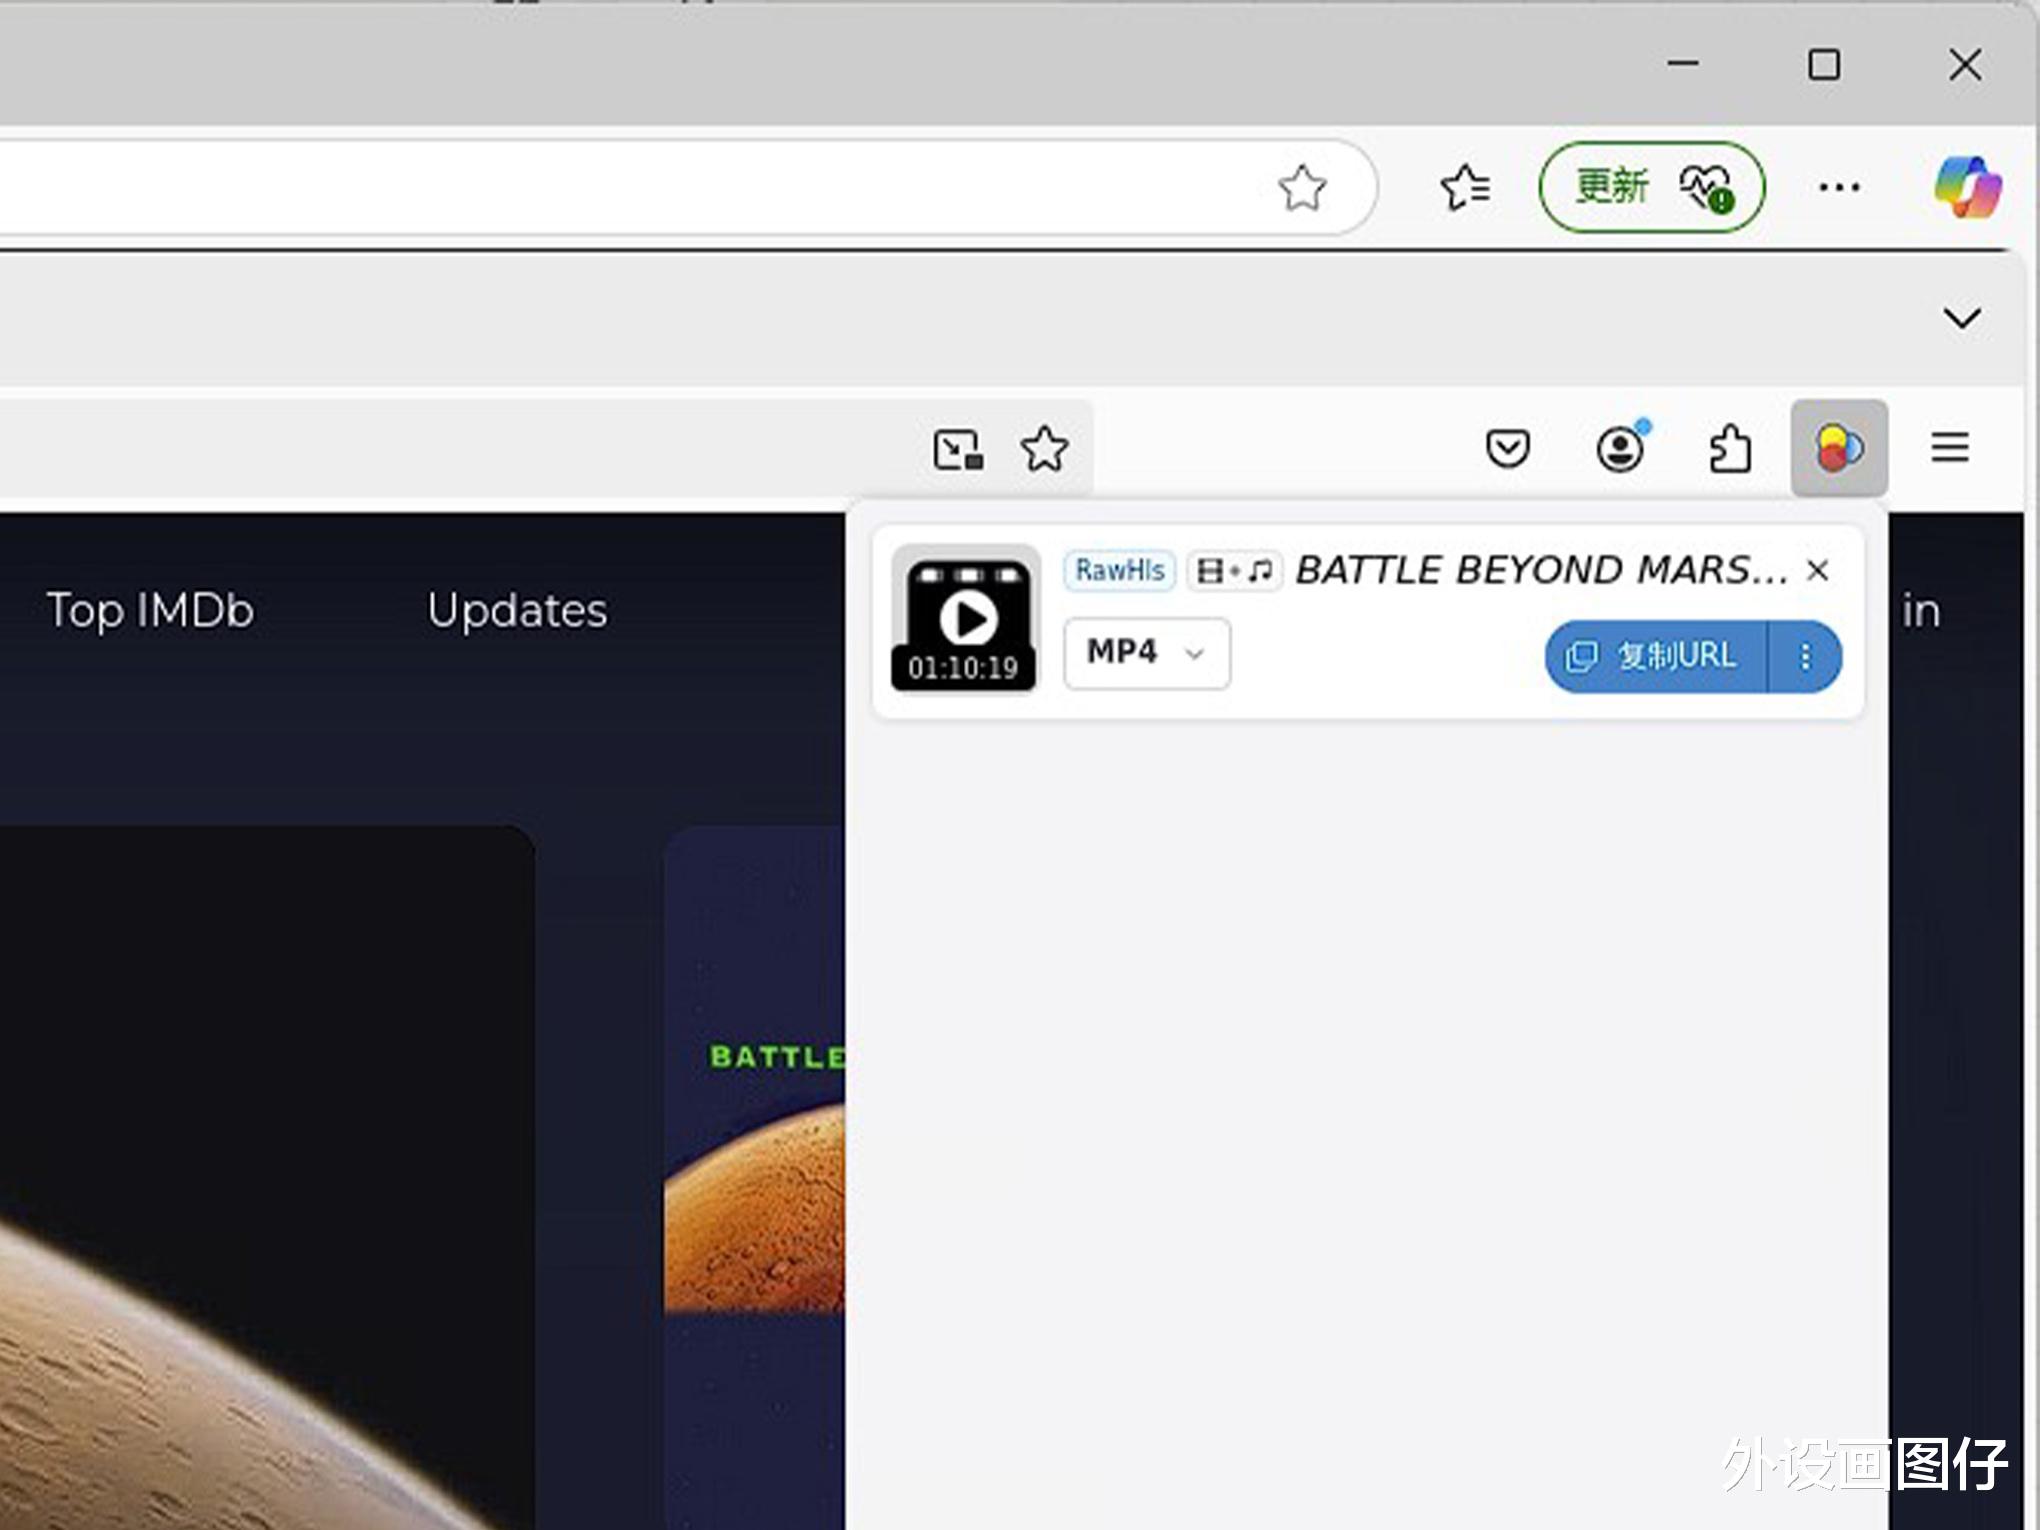The height and width of the screenshot is (1530, 2040).
Task: Click the 复制URL copy button
Action: [1655, 656]
